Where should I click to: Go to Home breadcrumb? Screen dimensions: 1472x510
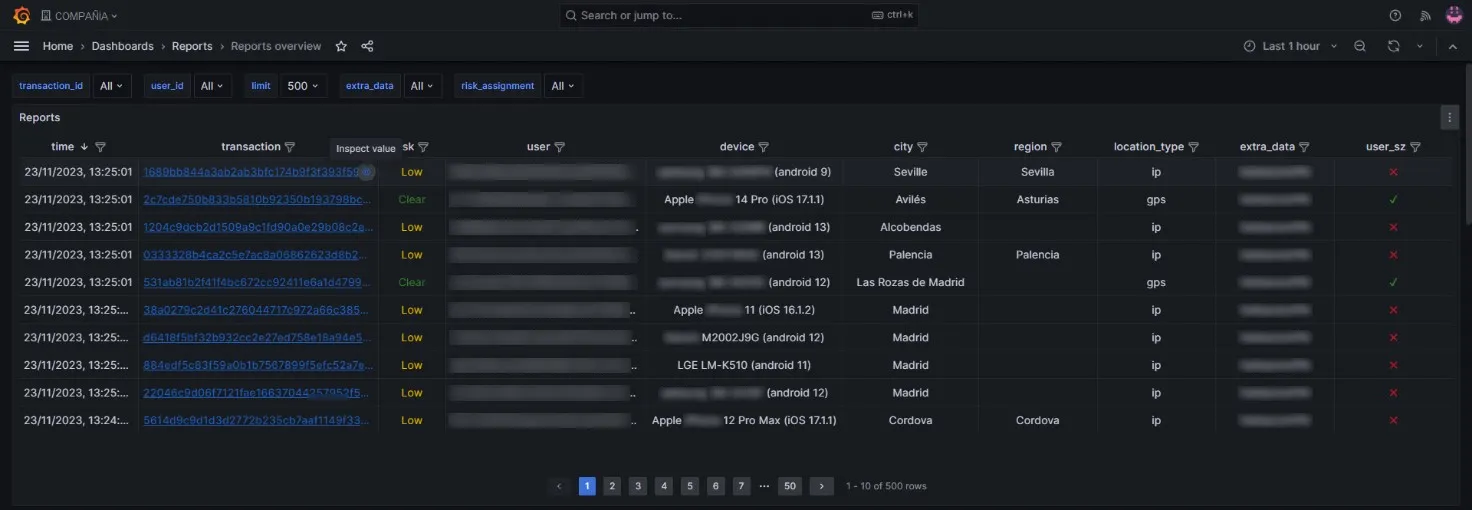click(x=57, y=46)
